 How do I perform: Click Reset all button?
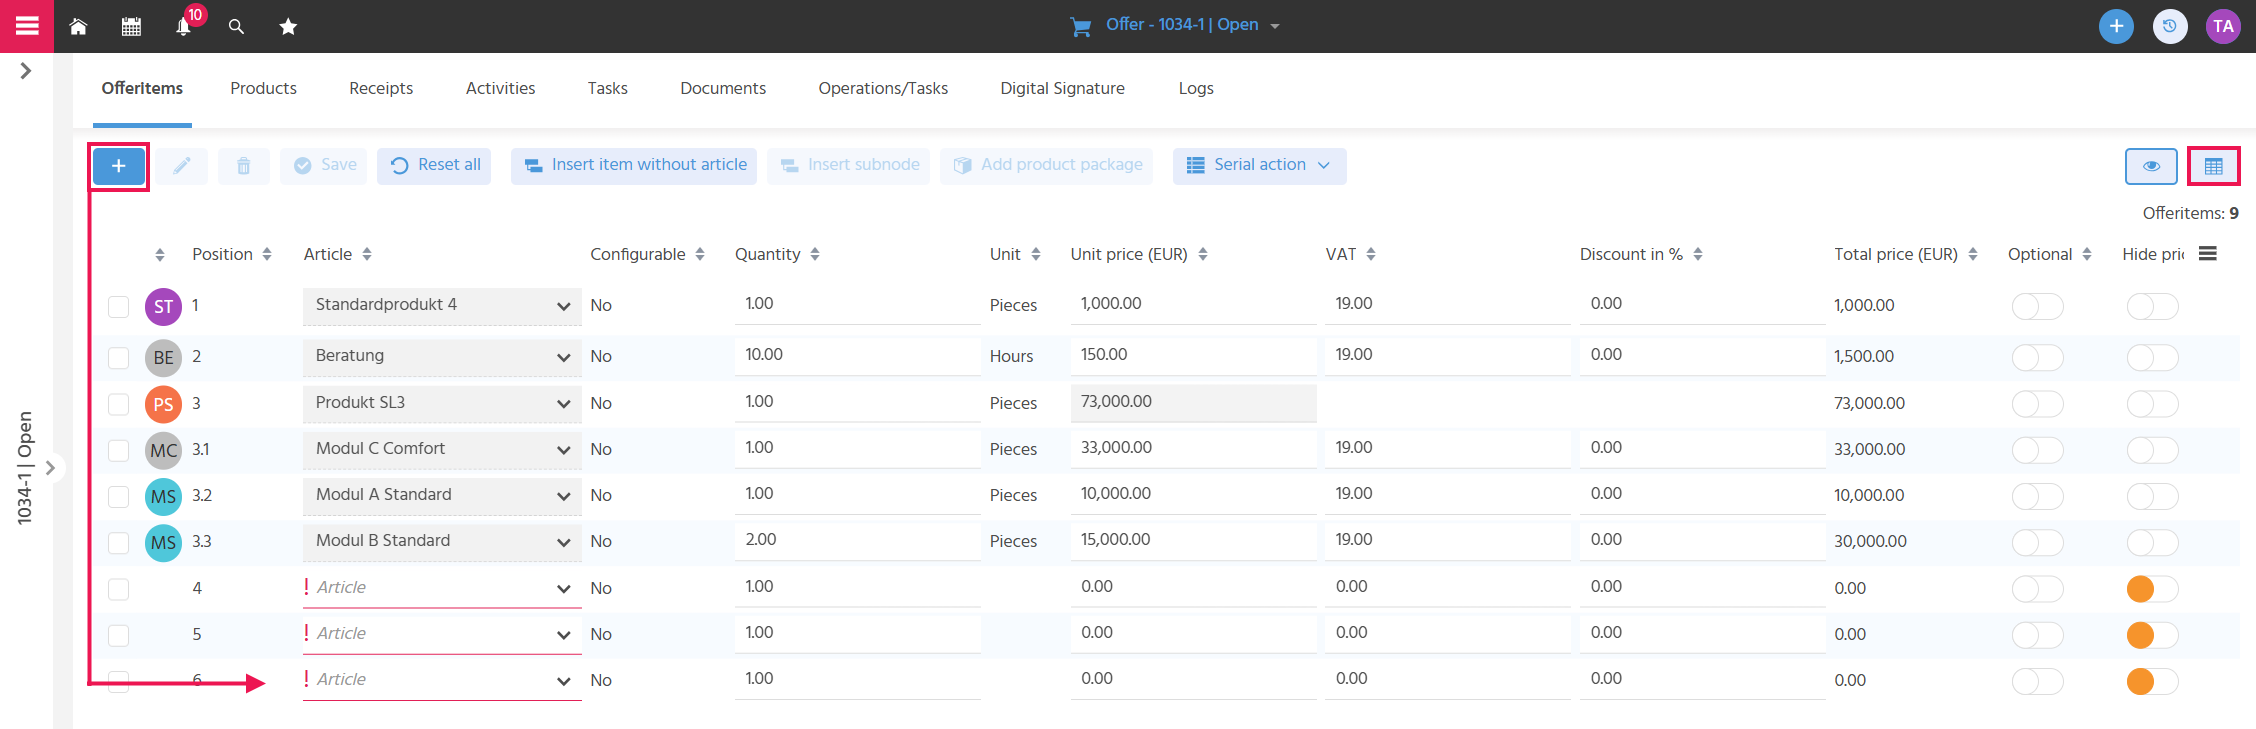click(x=434, y=166)
